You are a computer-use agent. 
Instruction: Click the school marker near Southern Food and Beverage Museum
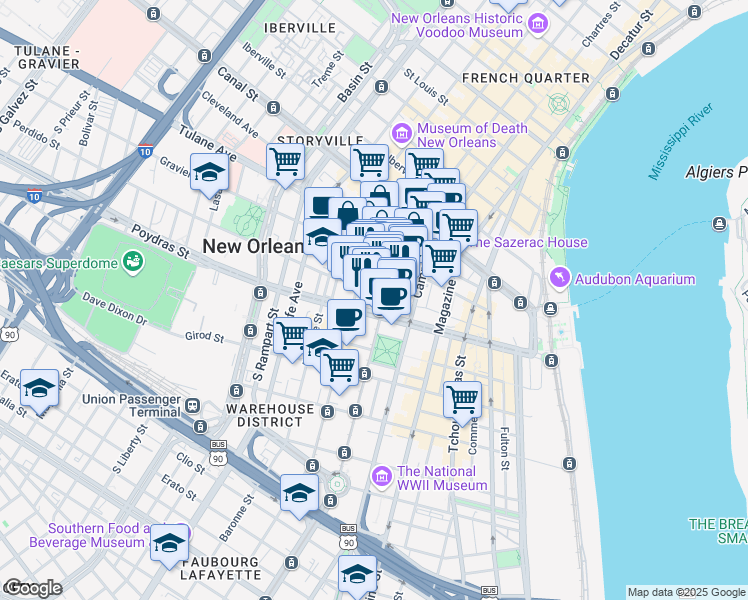tap(169, 547)
